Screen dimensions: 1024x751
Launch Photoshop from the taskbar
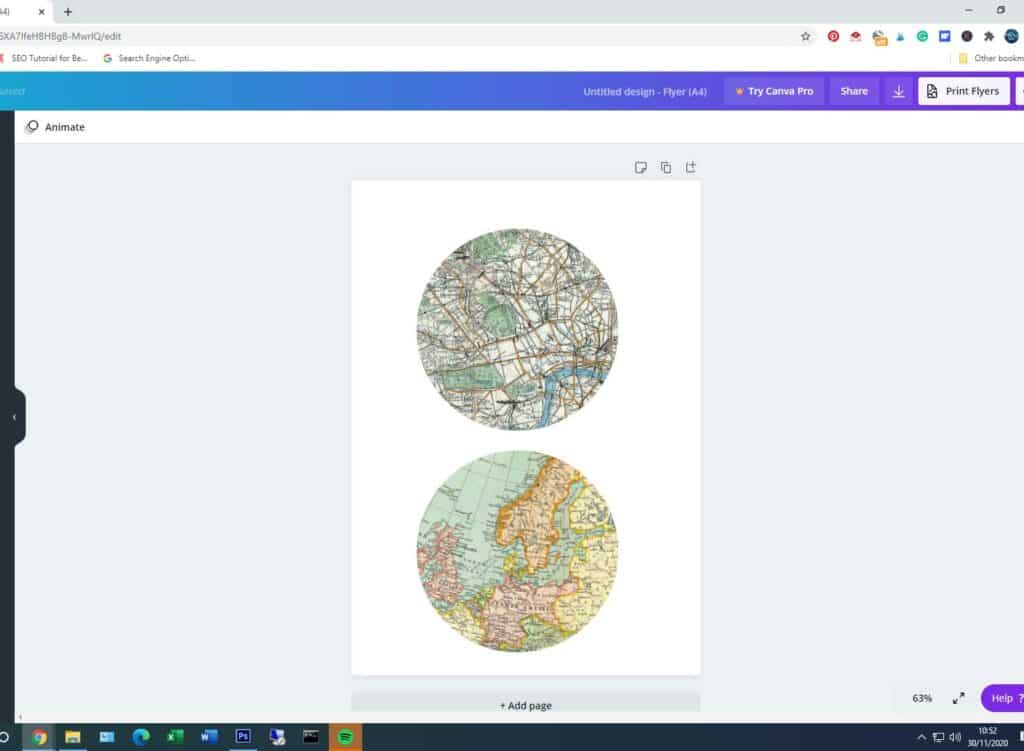pos(242,737)
